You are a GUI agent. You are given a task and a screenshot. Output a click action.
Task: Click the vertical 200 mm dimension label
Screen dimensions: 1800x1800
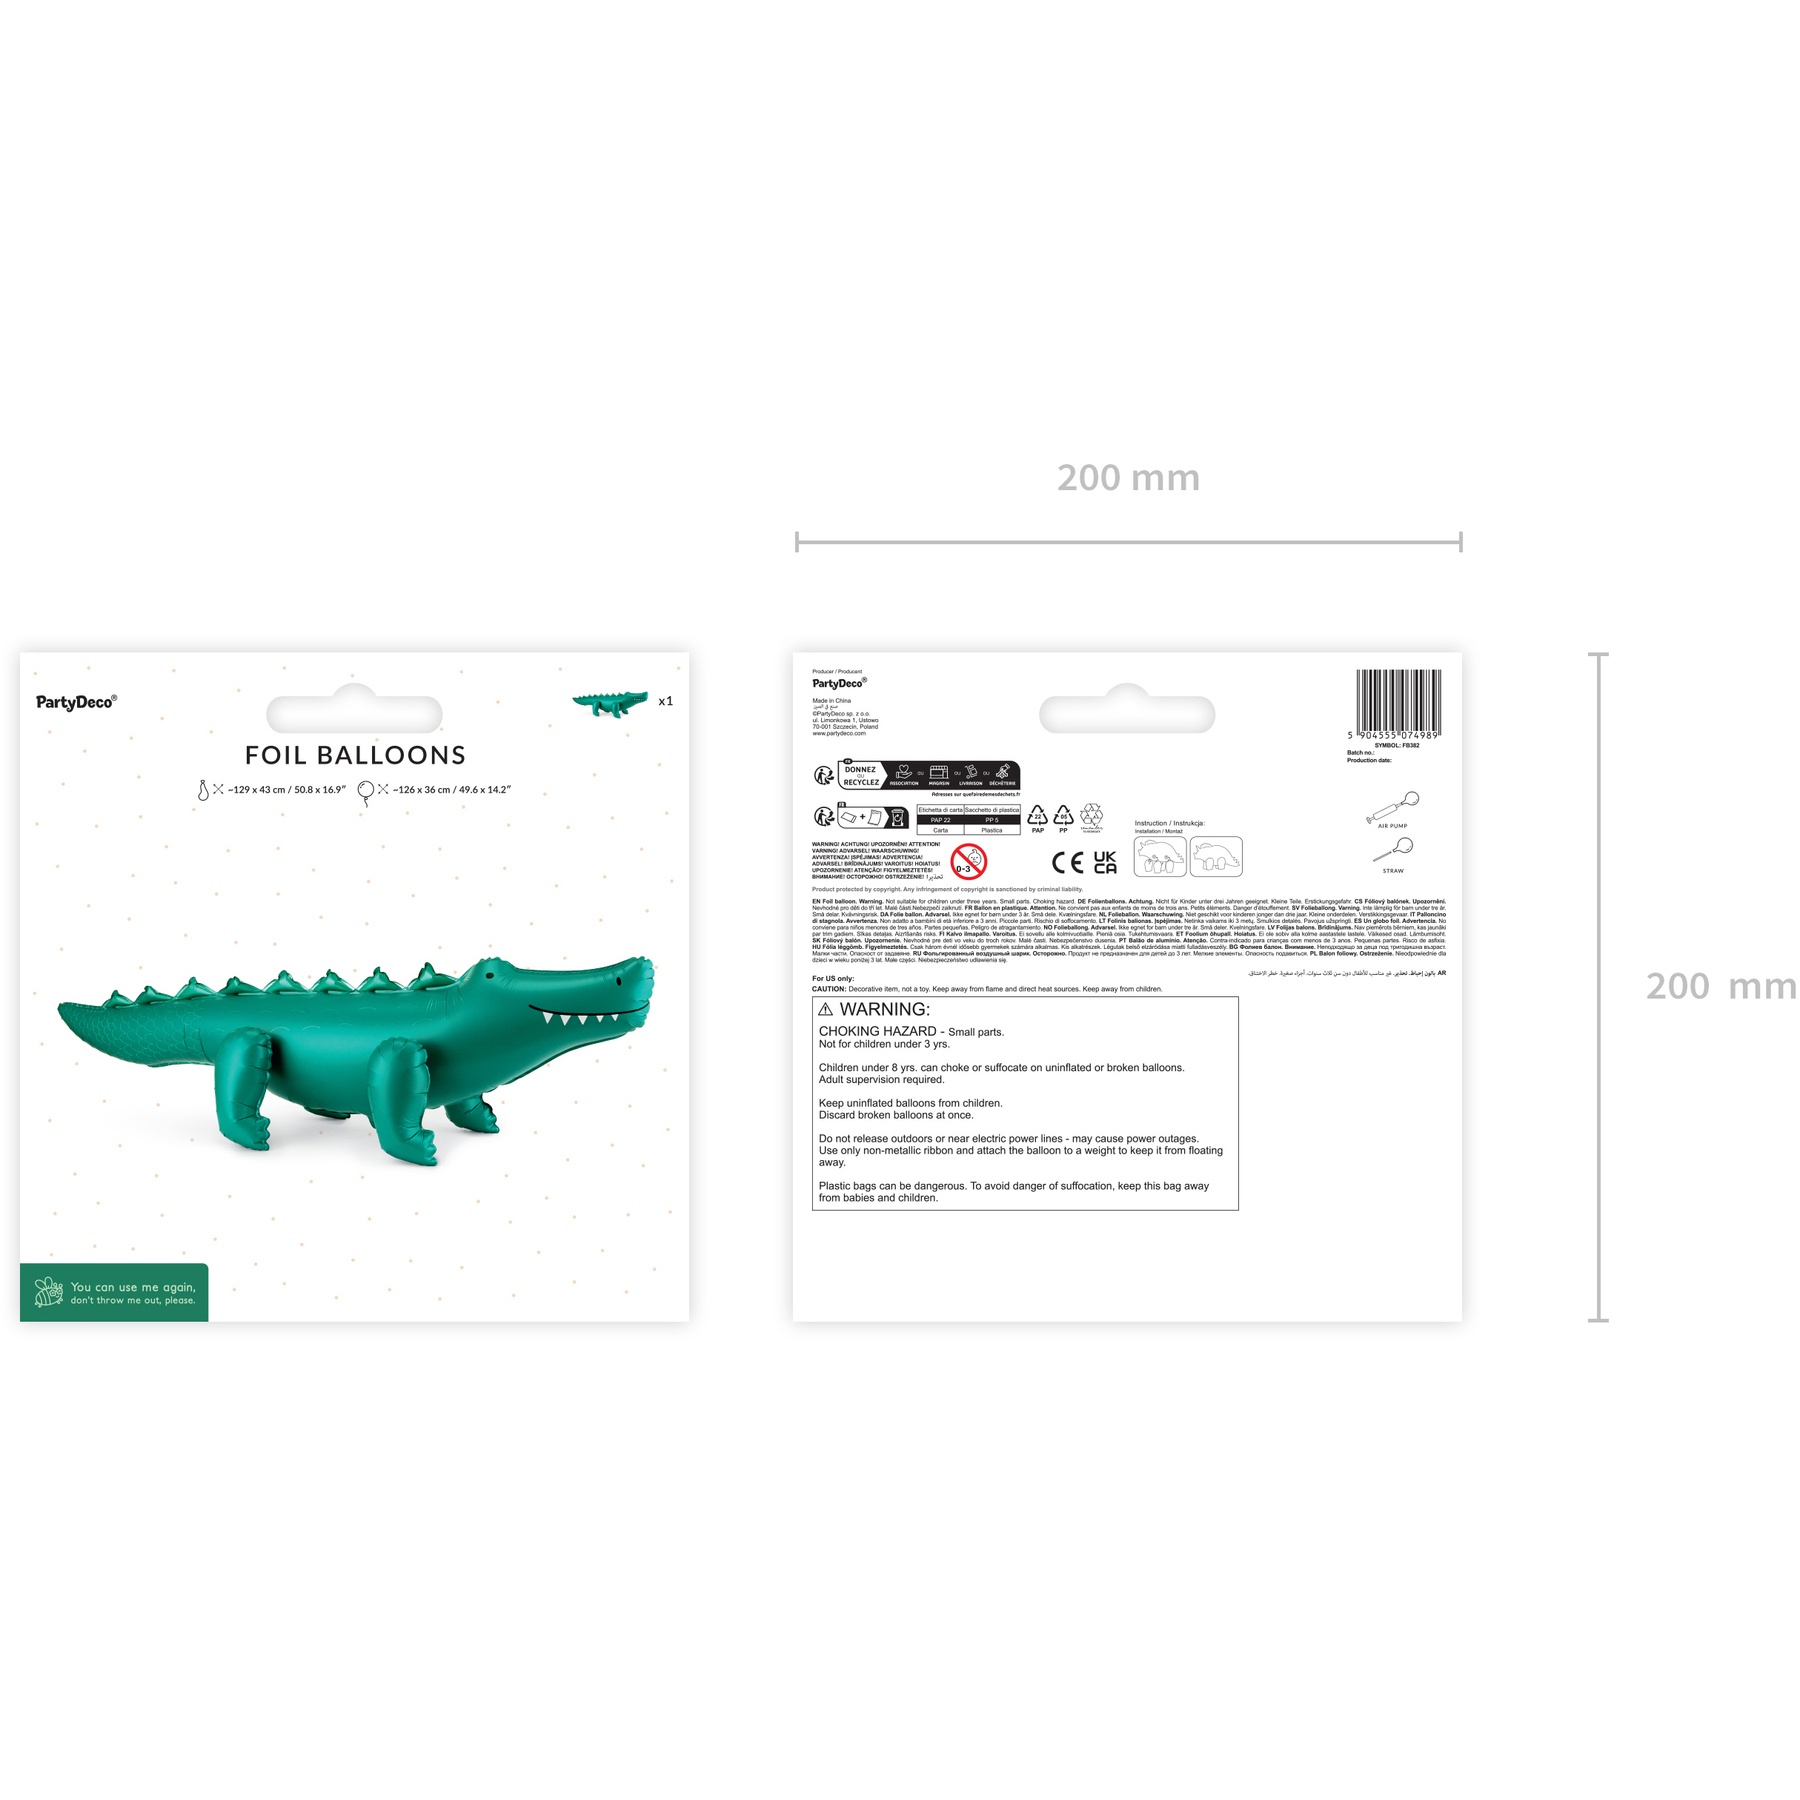pos(1721,986)
